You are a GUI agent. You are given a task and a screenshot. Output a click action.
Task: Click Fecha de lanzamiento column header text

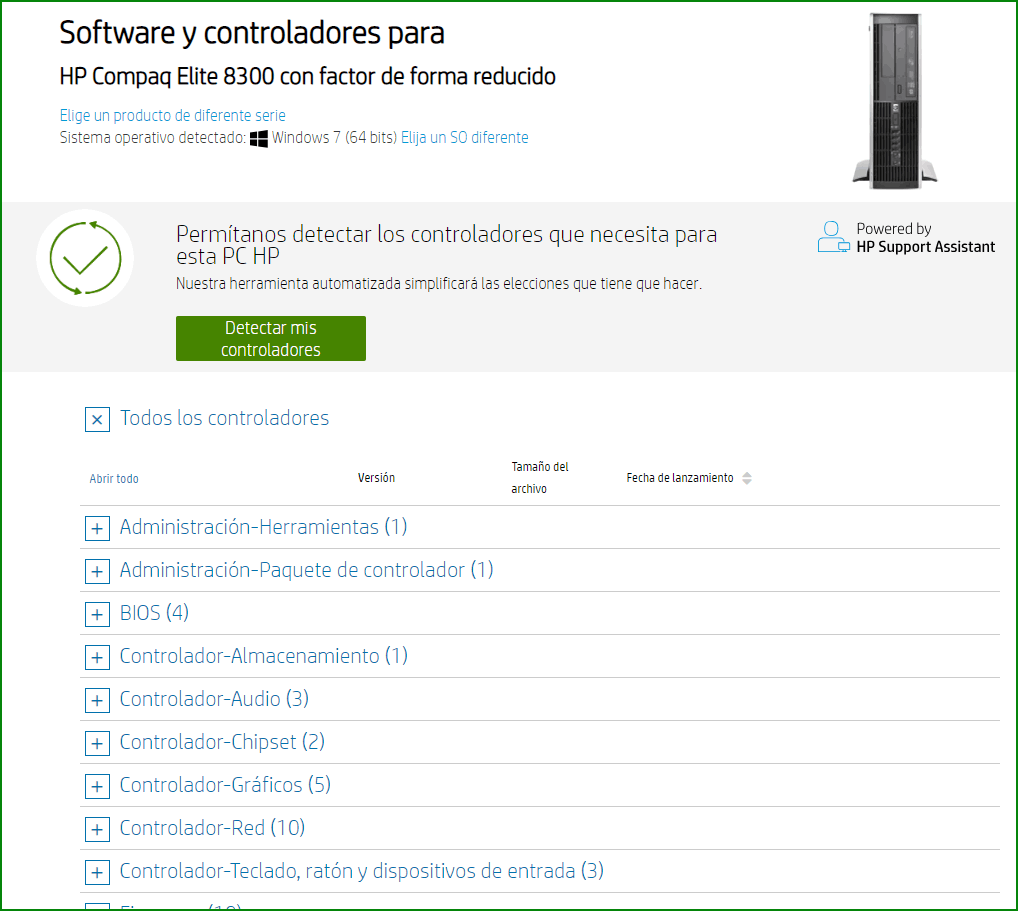pos(680,478)
